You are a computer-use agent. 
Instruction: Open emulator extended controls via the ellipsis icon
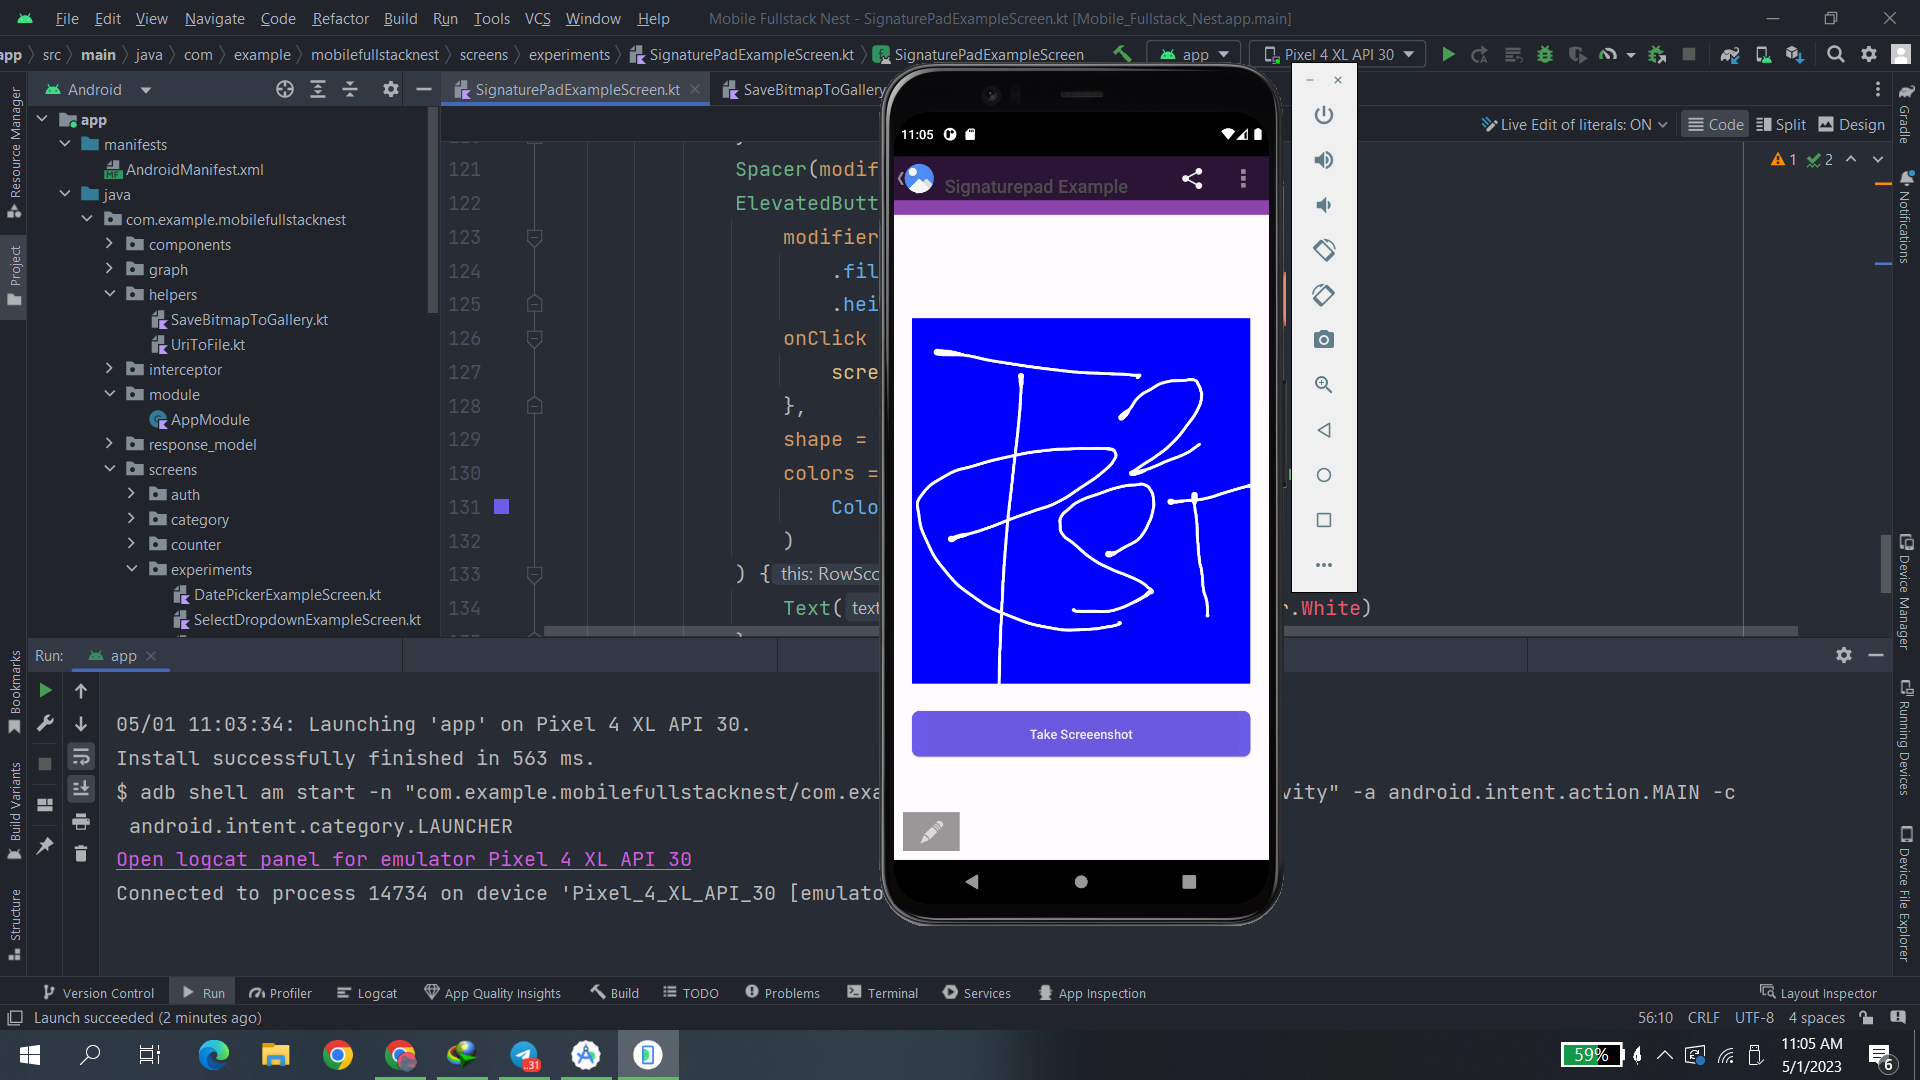pos(1323,564)
